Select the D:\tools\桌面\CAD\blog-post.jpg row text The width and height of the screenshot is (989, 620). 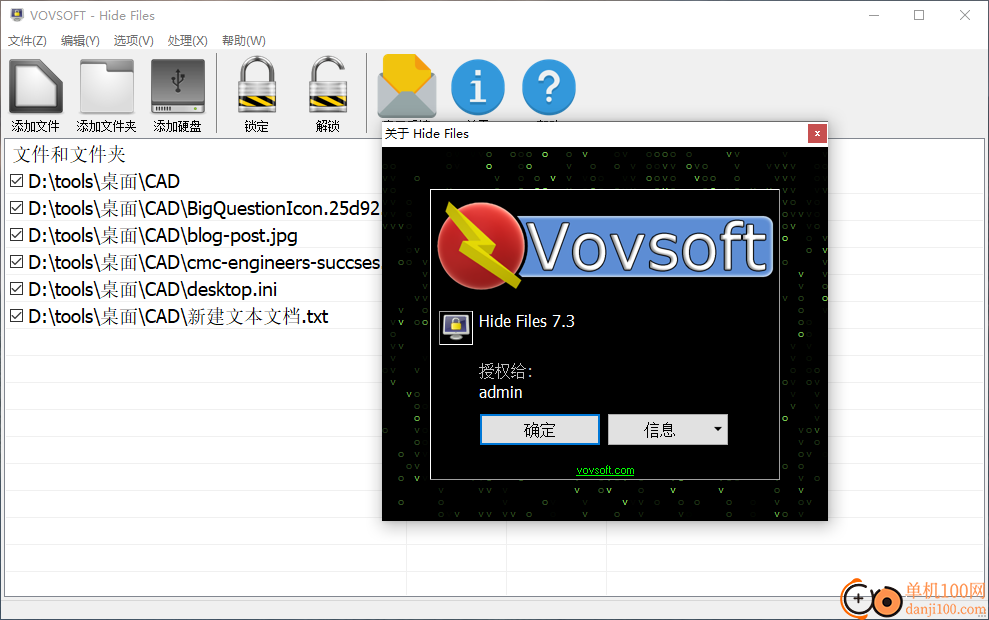tap(163, 235)
